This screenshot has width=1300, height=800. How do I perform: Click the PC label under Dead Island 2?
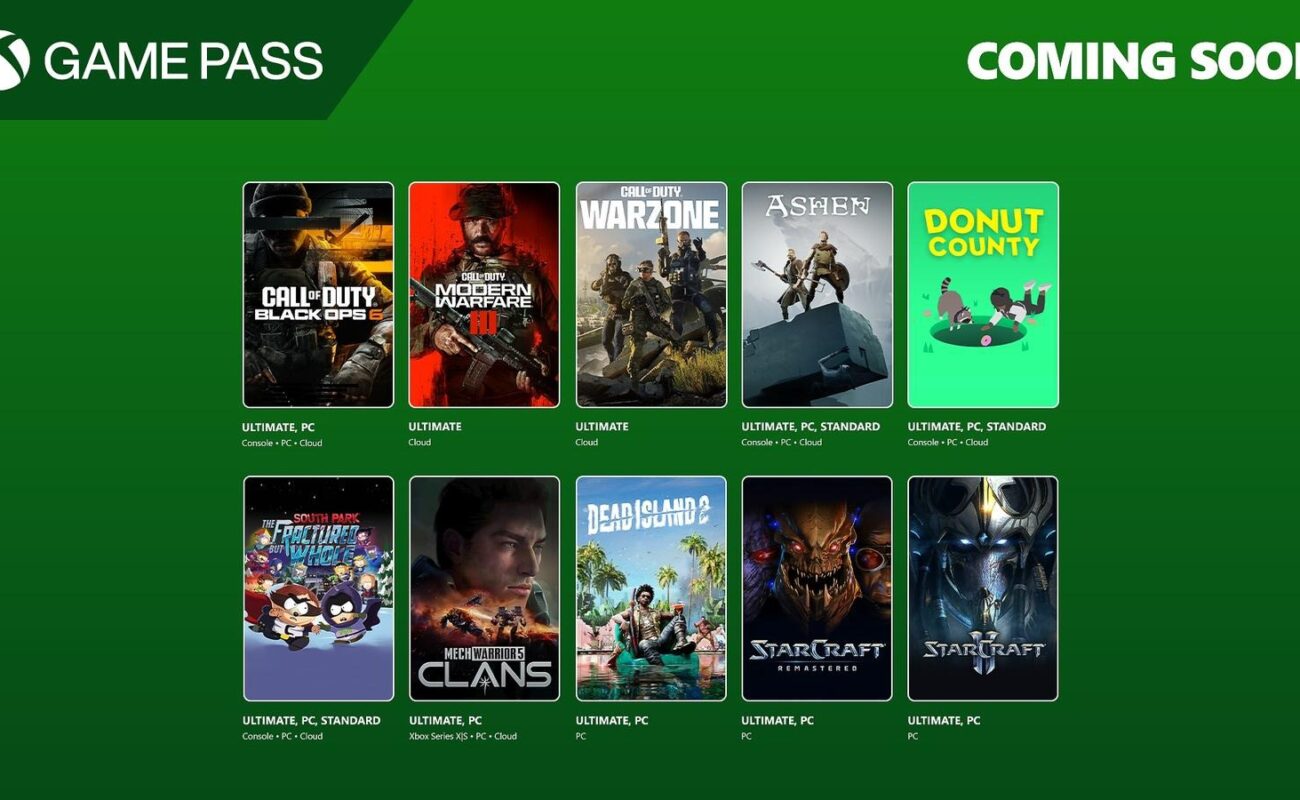tap(581, 736)
